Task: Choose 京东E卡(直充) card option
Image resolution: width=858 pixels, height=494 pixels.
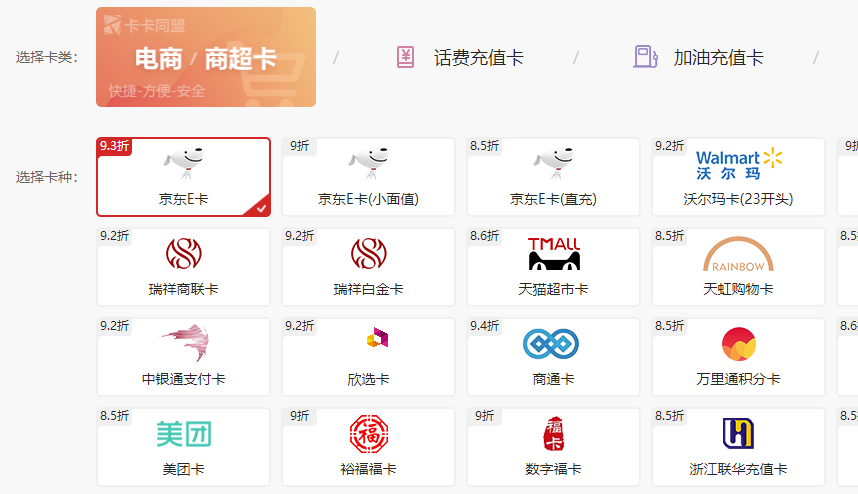Action: click(x=553, y=177)
